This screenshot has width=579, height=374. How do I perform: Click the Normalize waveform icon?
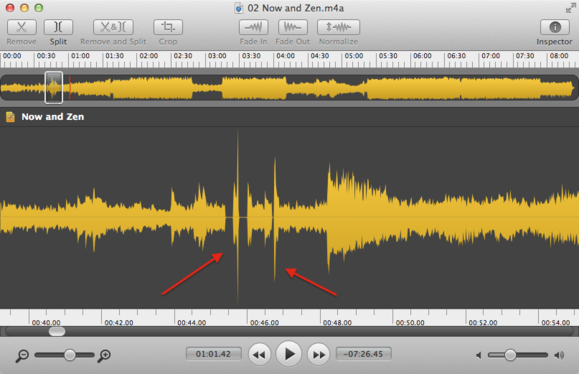tap(338, 27)
